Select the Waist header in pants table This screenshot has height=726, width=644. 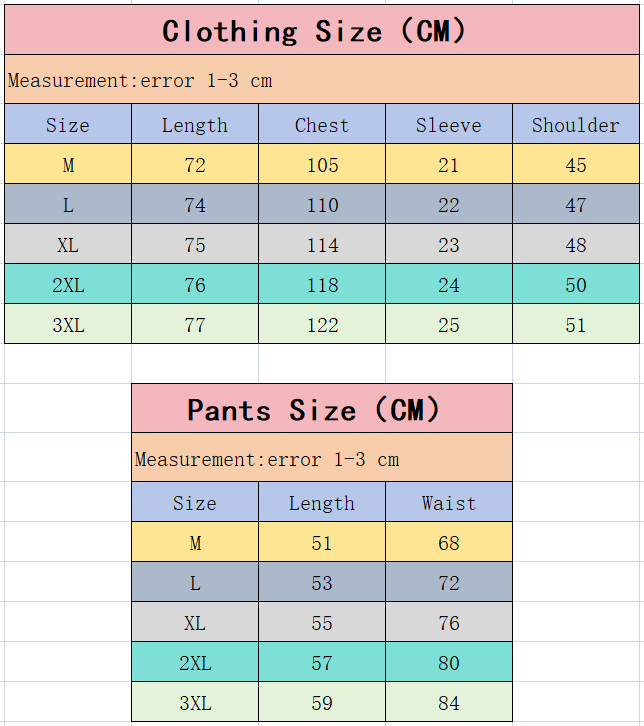coord(449,503)
